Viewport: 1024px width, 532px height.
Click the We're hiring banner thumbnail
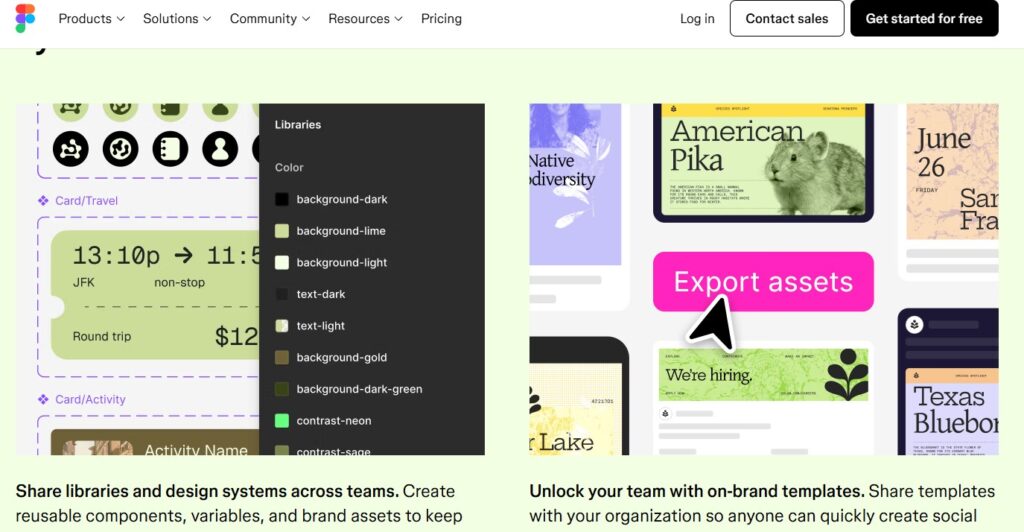click(763, 375)
